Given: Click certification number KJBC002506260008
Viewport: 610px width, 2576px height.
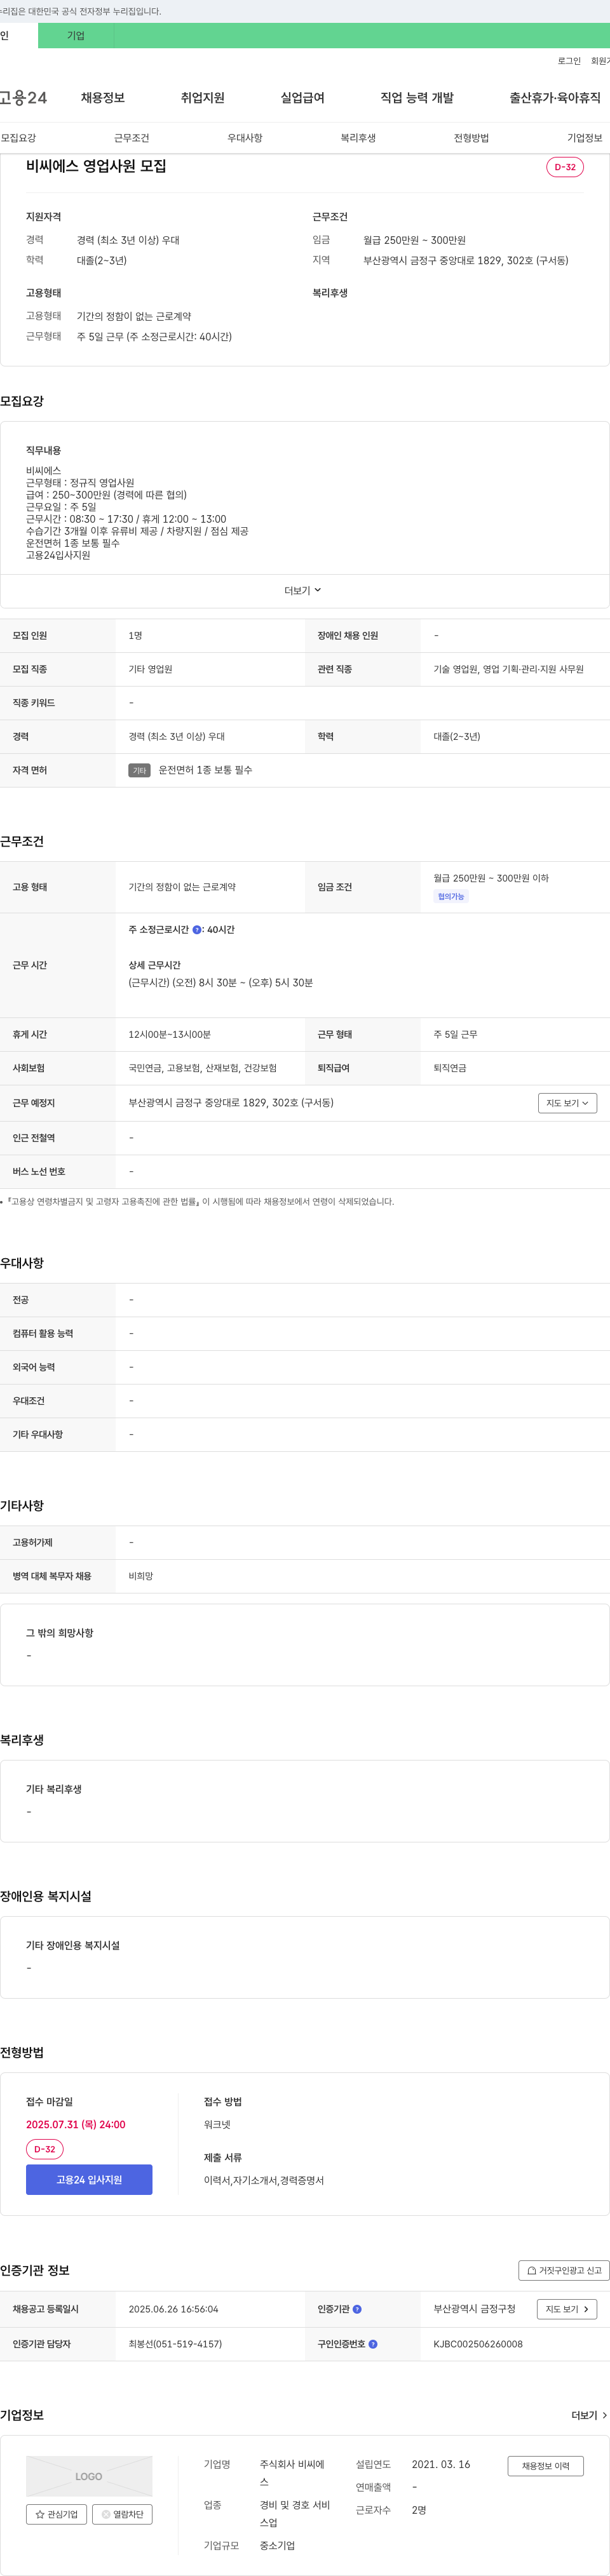Looking at the screenshot, I should pos(478,2344).
